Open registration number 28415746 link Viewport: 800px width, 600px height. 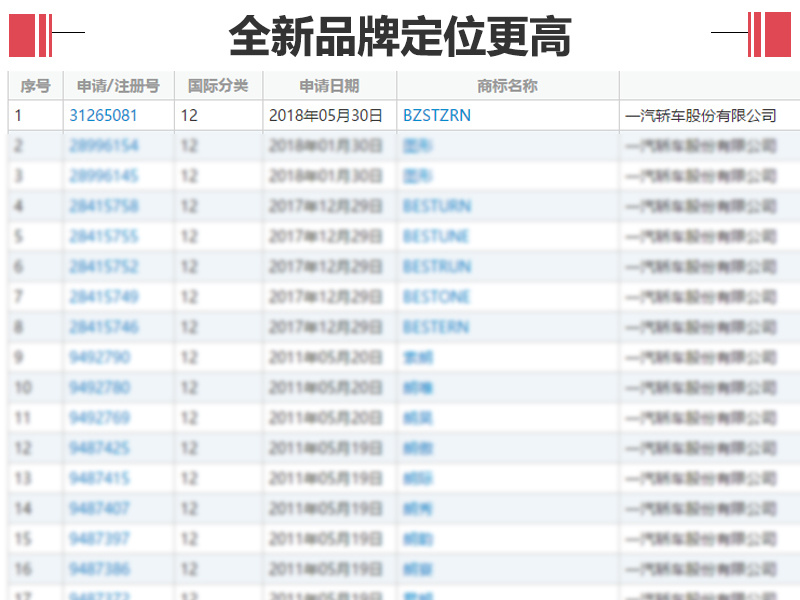pos(104,327)
